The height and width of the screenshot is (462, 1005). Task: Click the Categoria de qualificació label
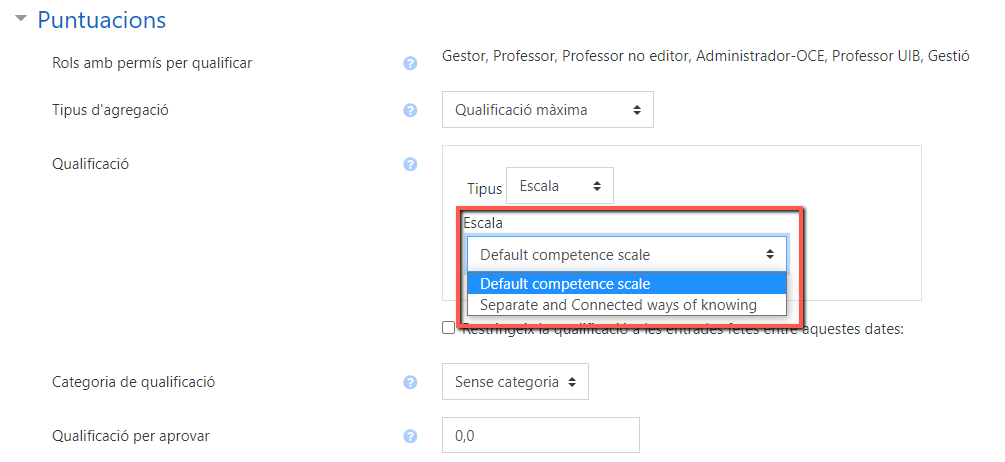tap(133, 382)
